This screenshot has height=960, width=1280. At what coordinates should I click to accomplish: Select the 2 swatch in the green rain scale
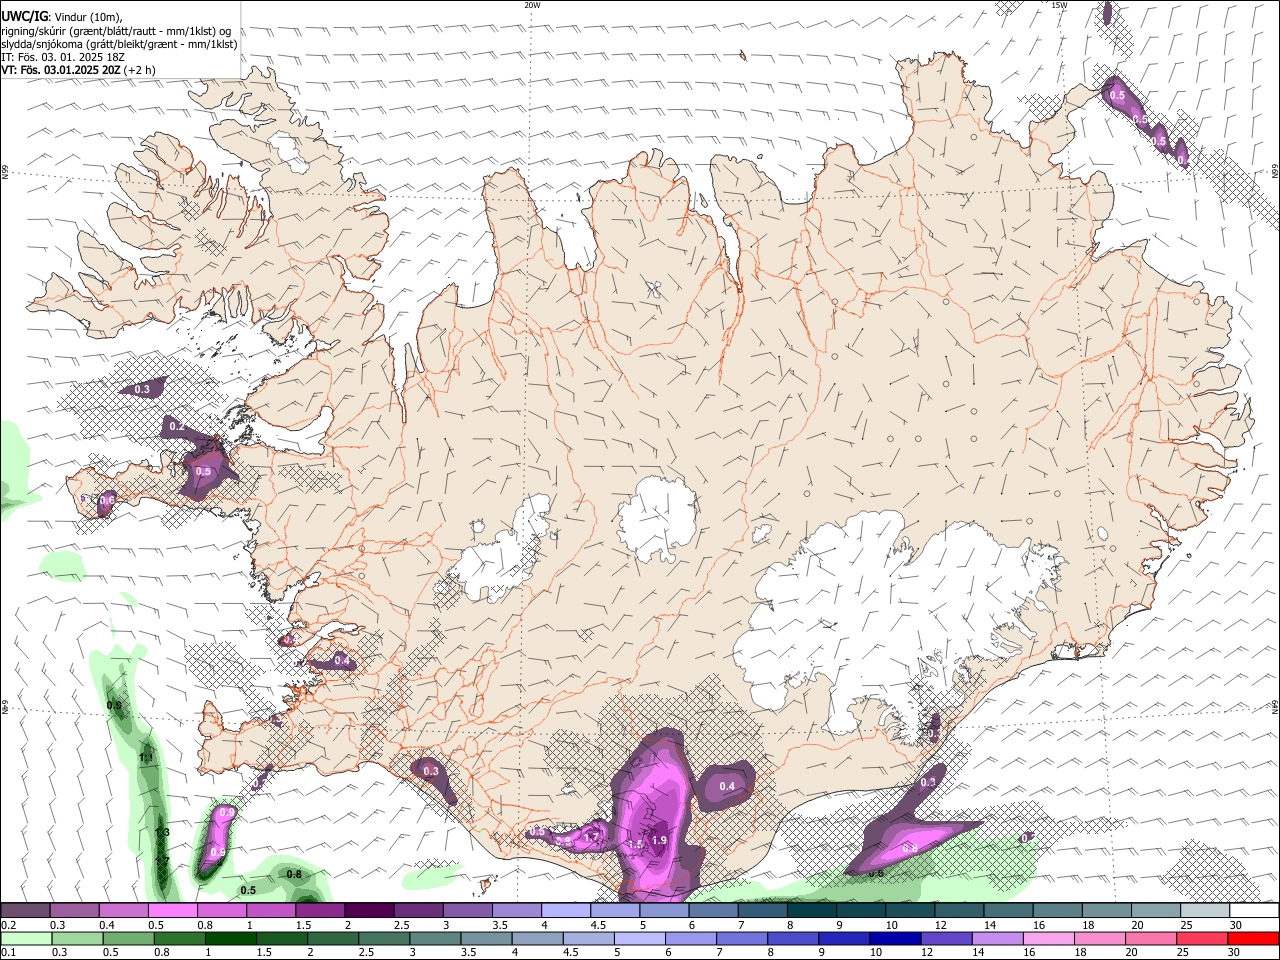point(333,938)
